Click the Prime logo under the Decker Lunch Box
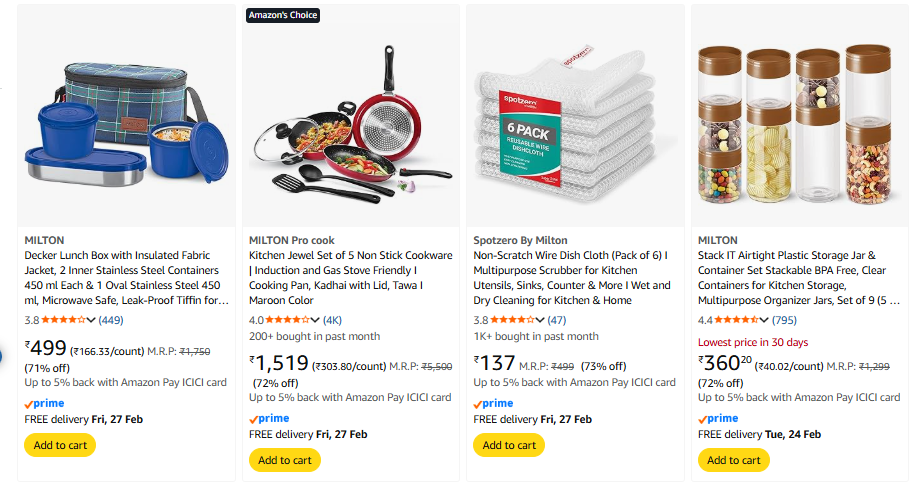The width and height of the screenshot is (910, 487). (41, 403)
